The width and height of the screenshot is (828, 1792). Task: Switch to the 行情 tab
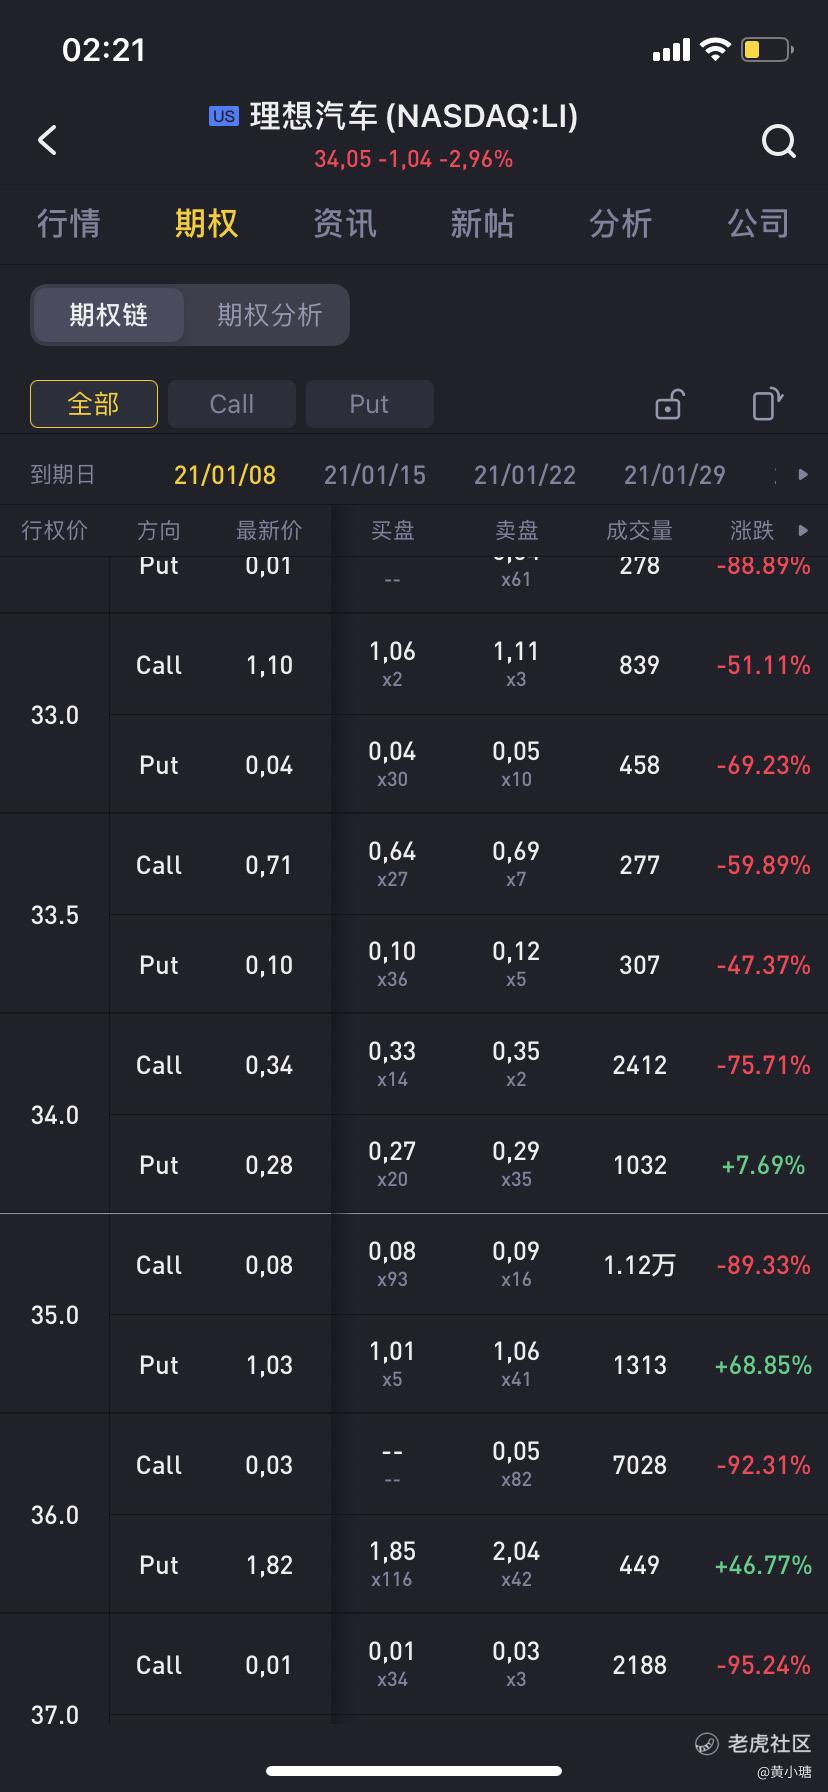[x=69, y=223]
